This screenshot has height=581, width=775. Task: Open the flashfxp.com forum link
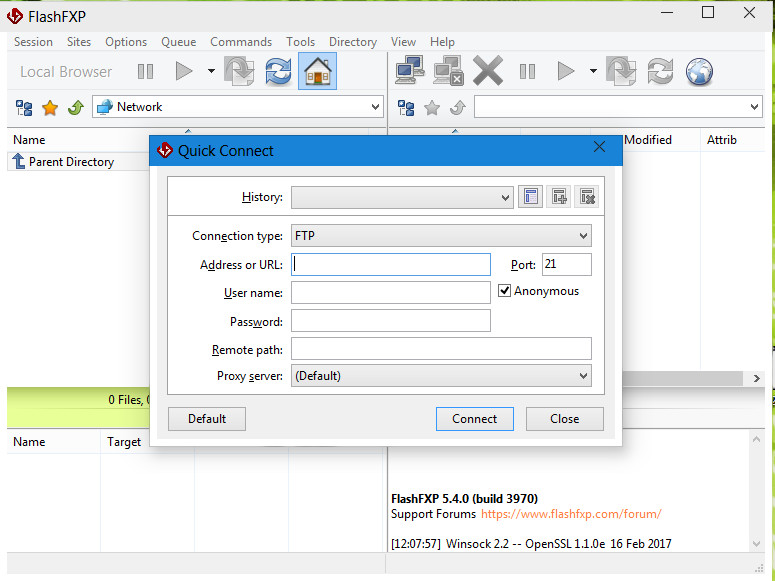[x=571, y=514]
